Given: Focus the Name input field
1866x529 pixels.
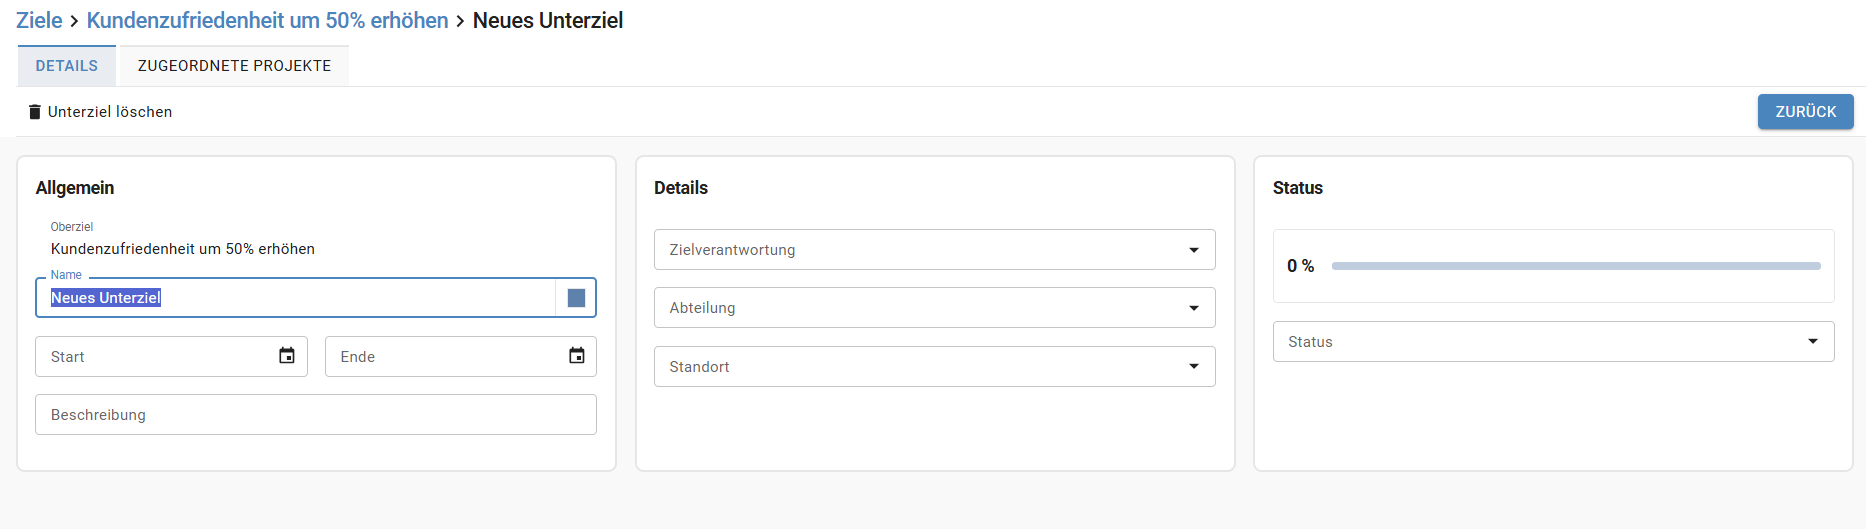Looking at the screenshot, I should [295, 298].
